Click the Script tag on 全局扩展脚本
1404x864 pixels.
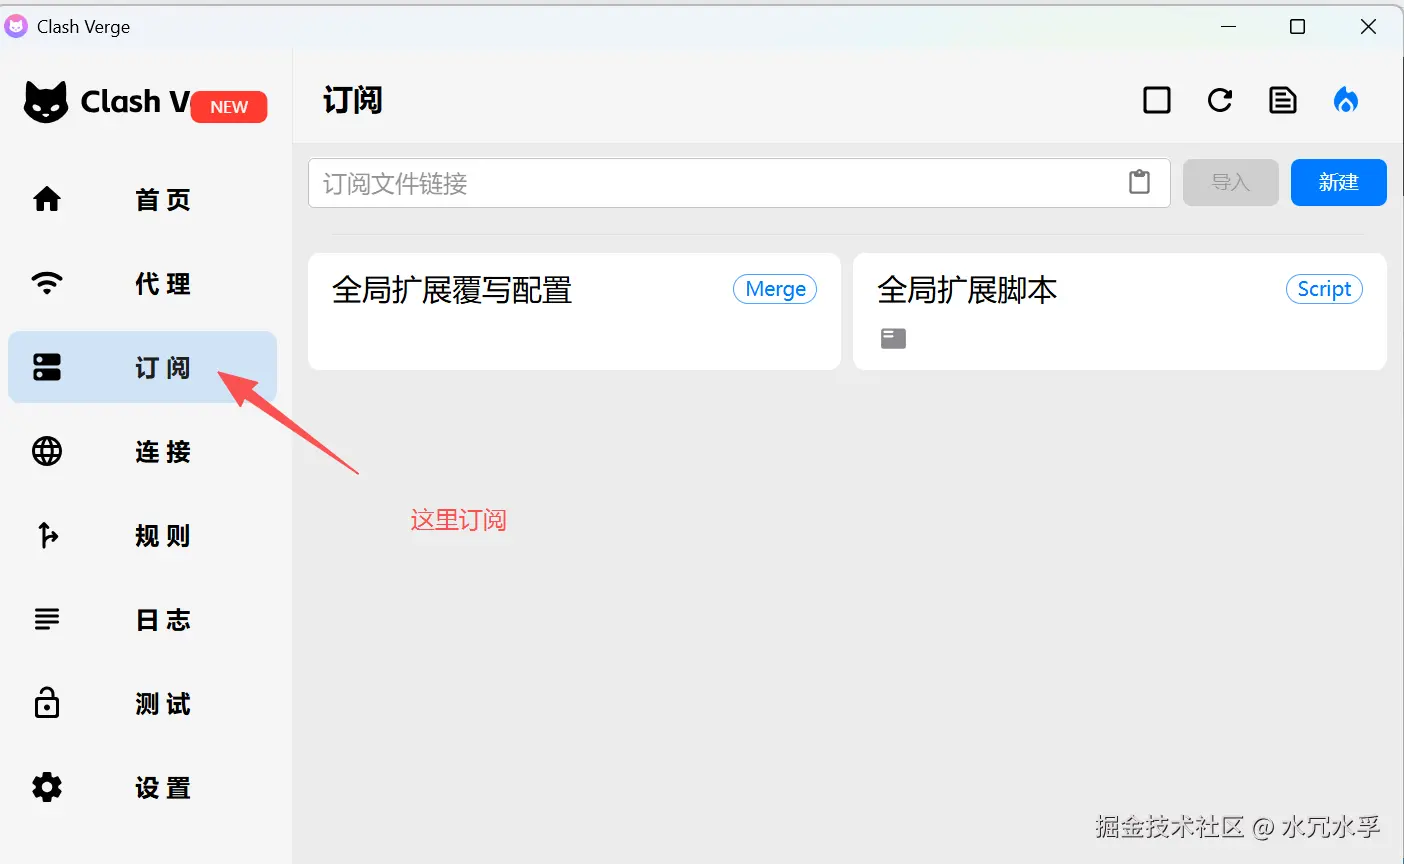coord(1324,289)
